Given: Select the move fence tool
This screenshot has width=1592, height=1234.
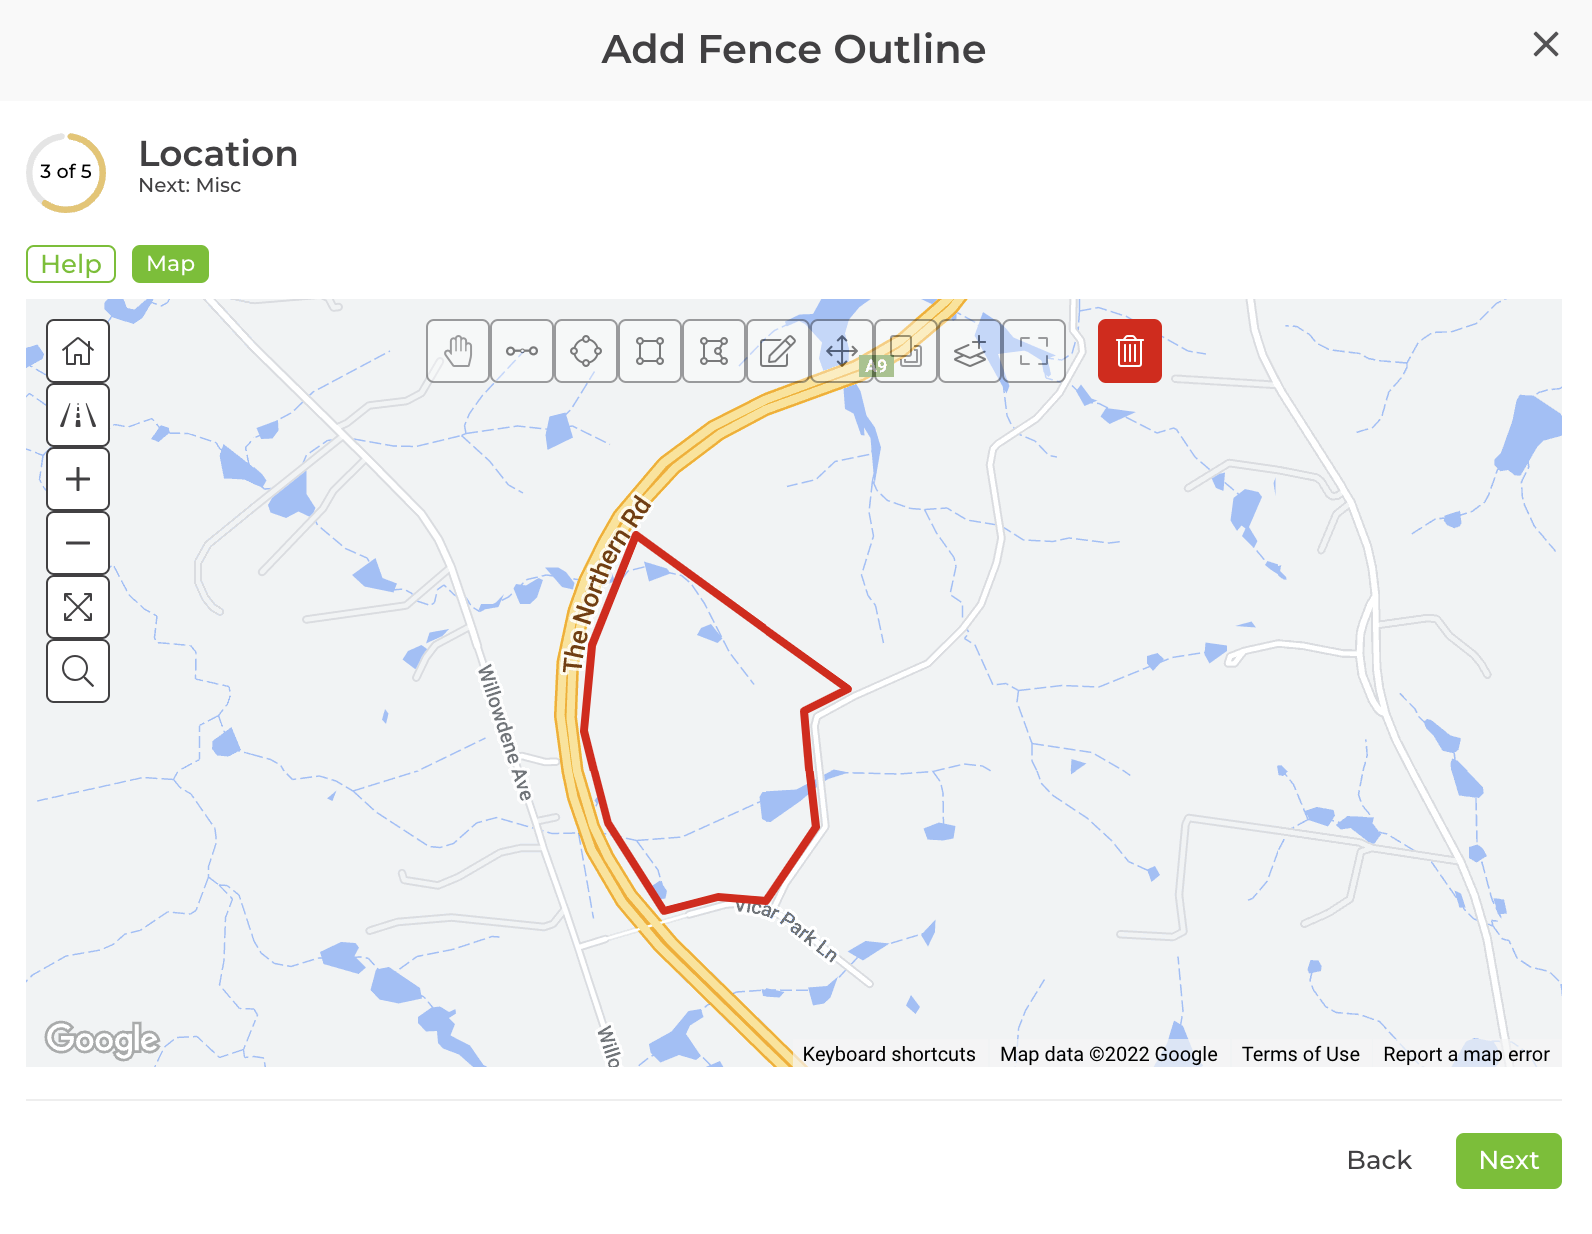Looking at the screenshot, I should coord(841,351).
